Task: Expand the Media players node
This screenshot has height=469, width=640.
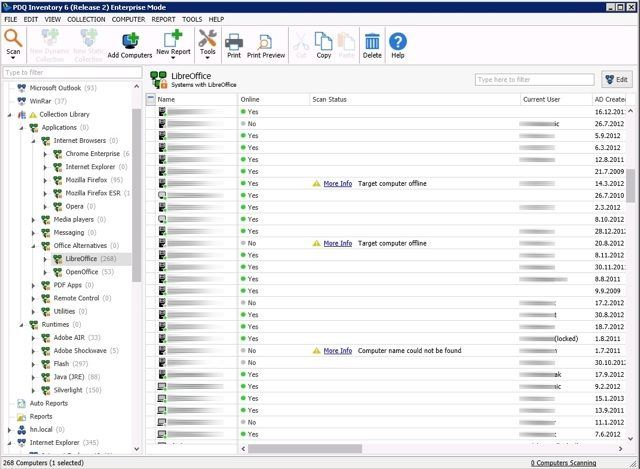Action: click(33, 220)
